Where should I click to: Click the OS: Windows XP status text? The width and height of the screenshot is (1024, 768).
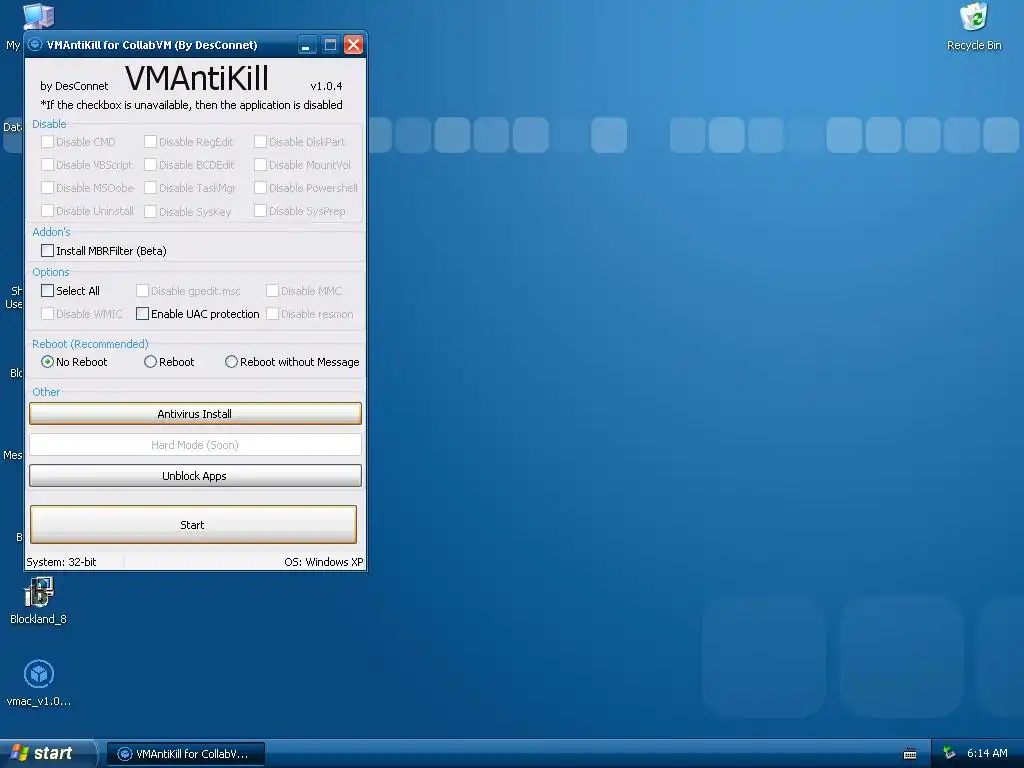pos(323,562)
